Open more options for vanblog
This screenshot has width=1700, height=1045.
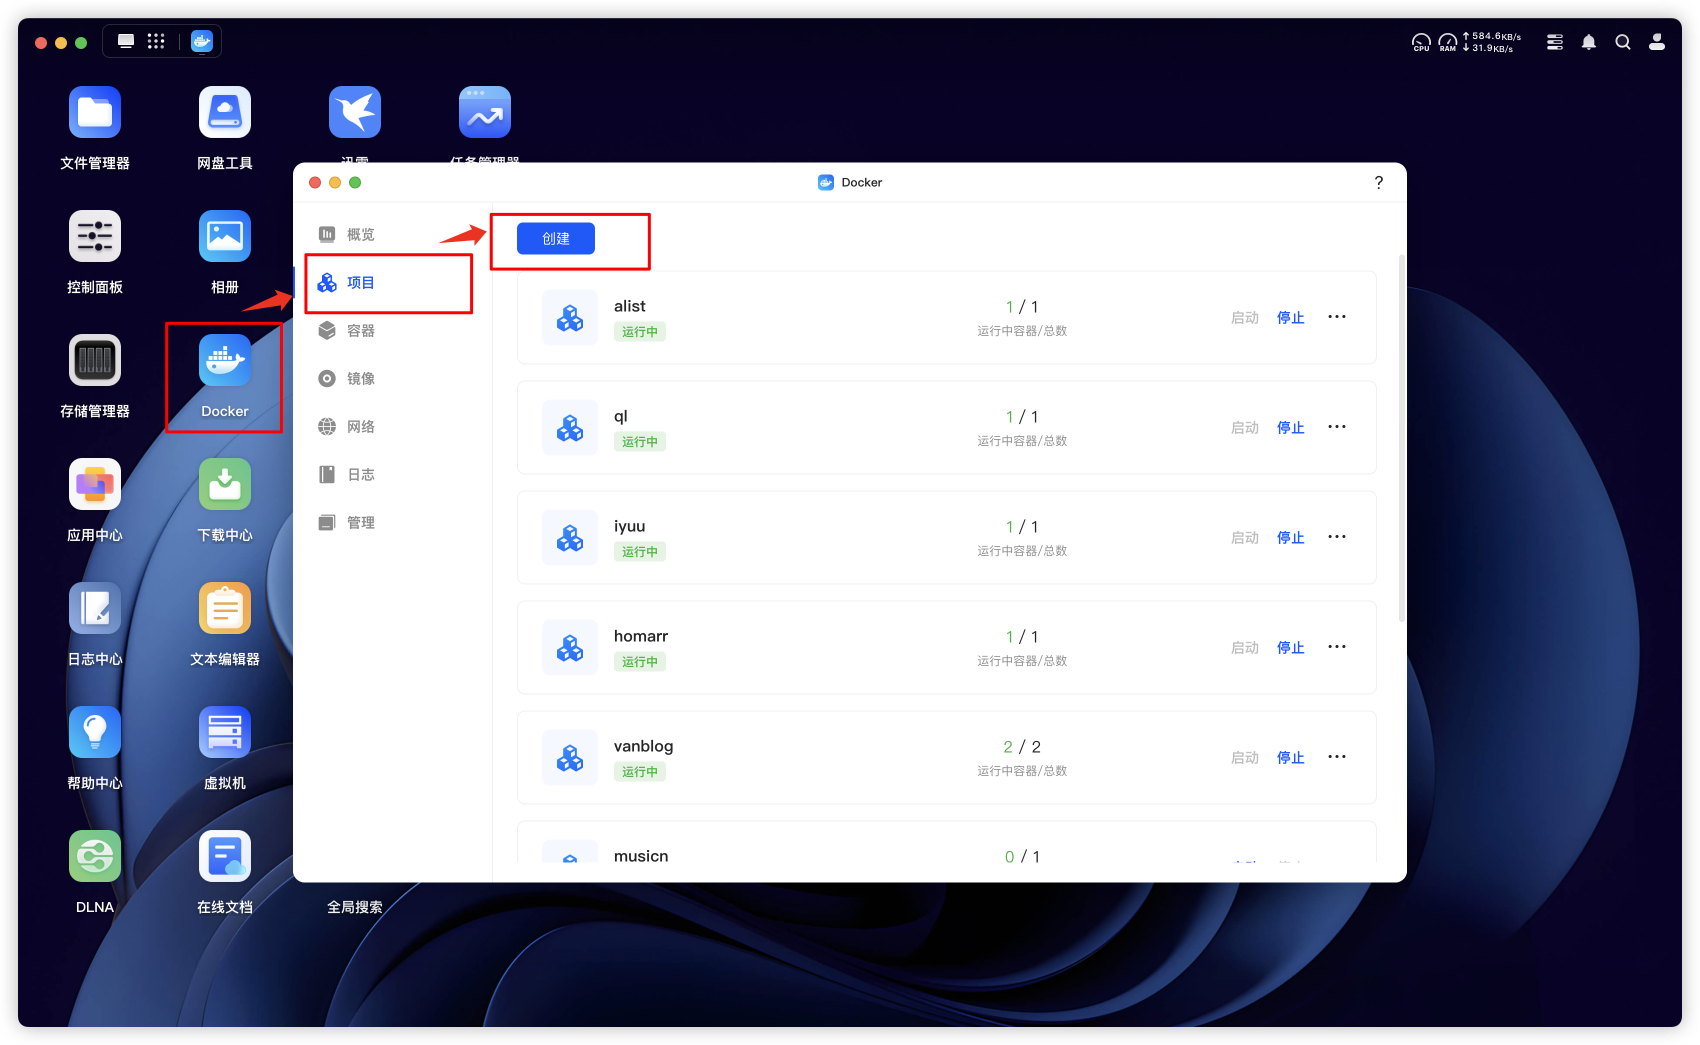1337,757
